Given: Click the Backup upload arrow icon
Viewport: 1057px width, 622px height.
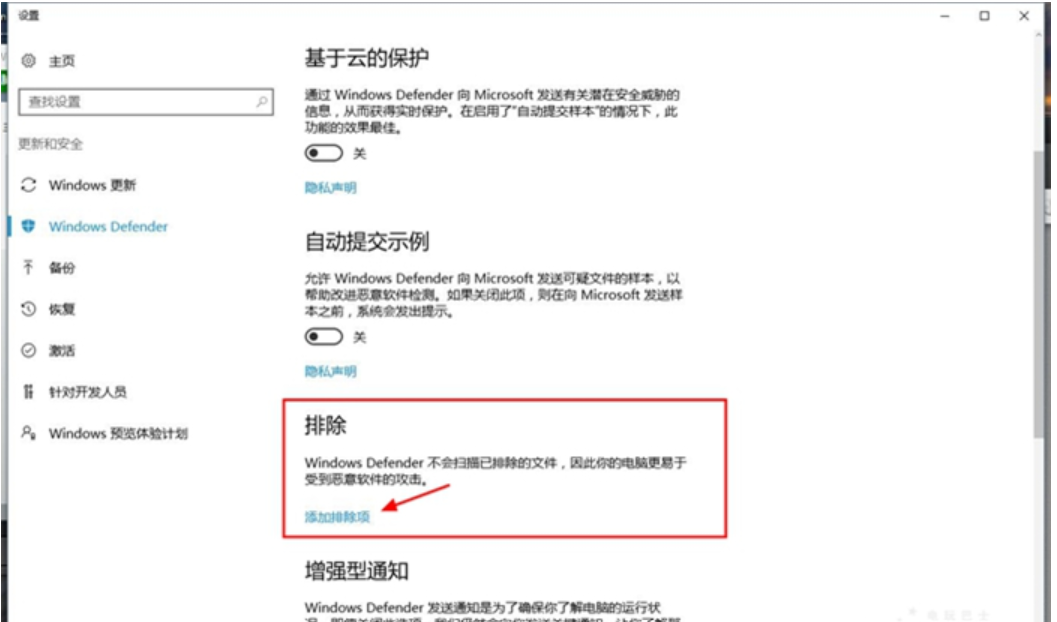Looking at the screenshot, I should (28, 268).
